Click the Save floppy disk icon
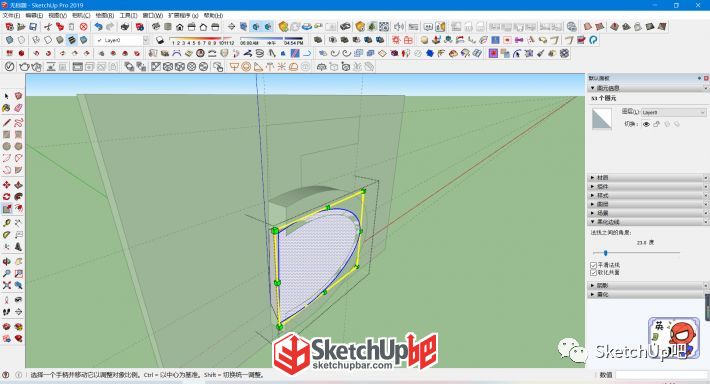This screenshot has width=710, height=384. pos(33,27)
